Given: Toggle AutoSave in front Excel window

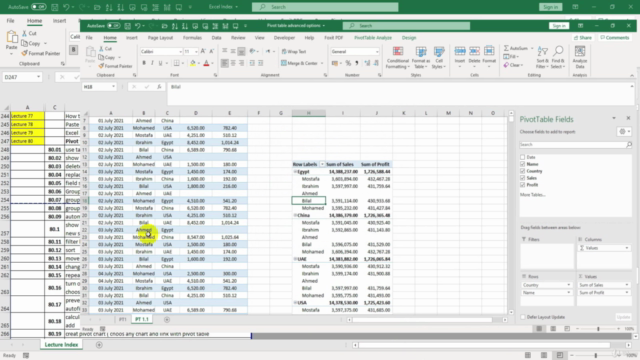Looking at the screenshot, I should click(113, 26).
